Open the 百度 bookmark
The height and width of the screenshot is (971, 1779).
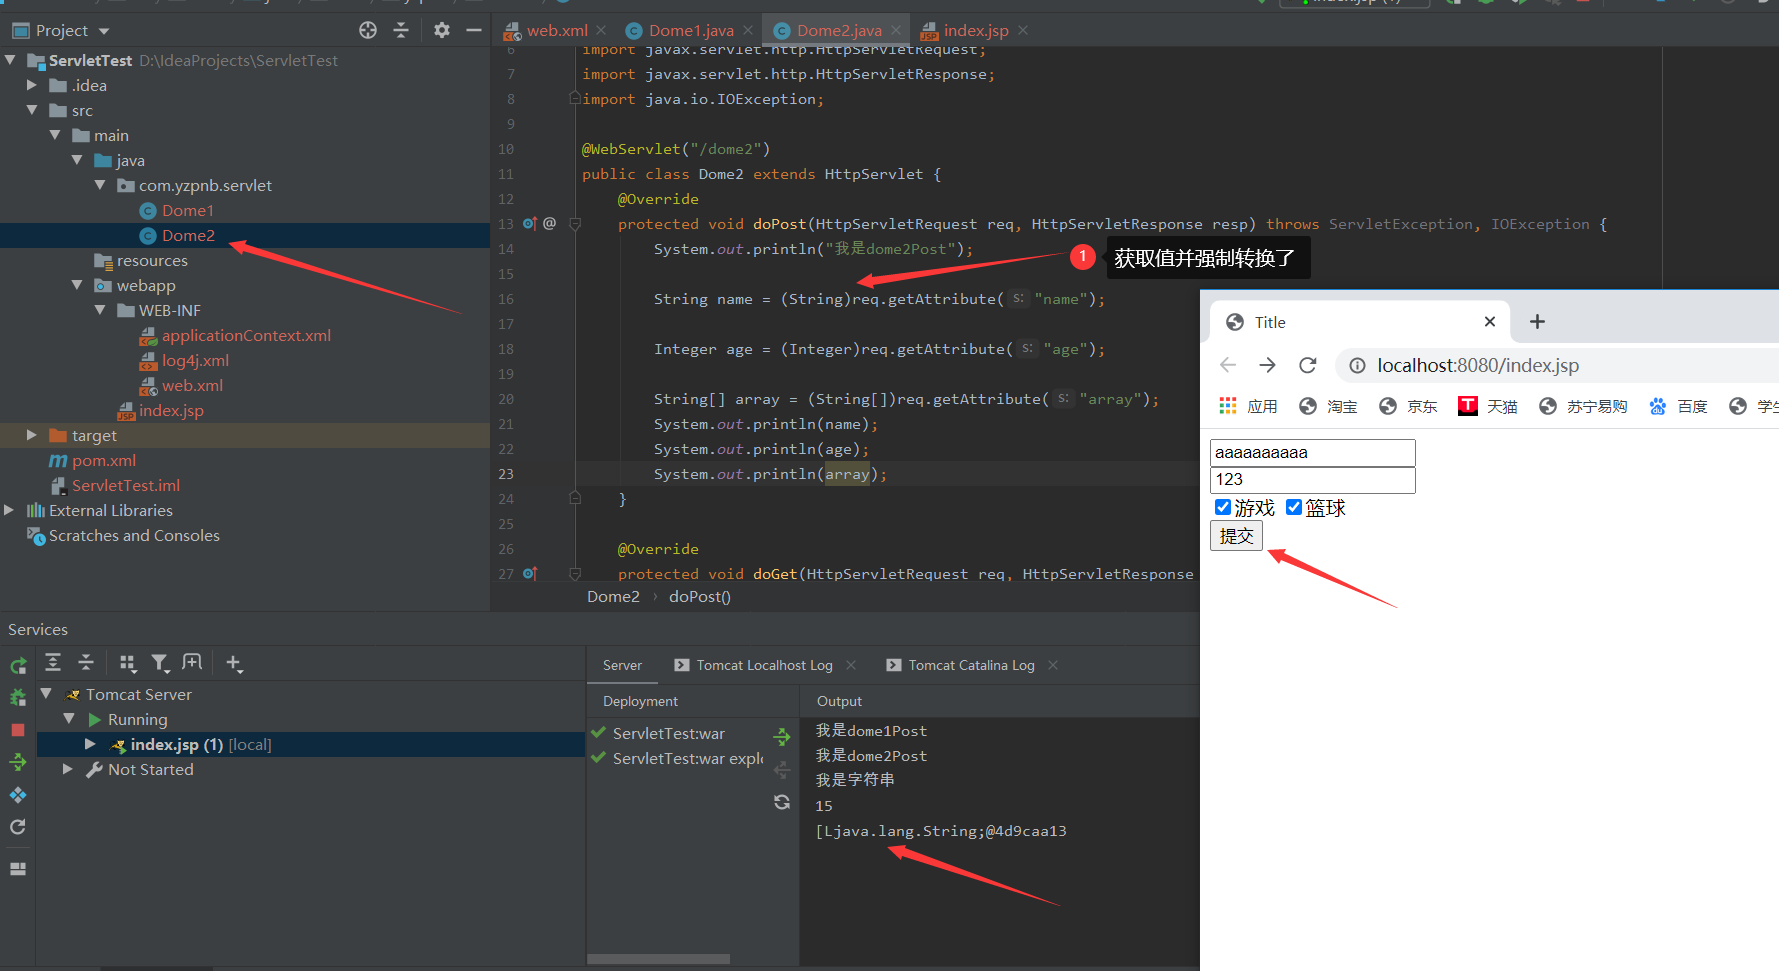(1678, 406)
